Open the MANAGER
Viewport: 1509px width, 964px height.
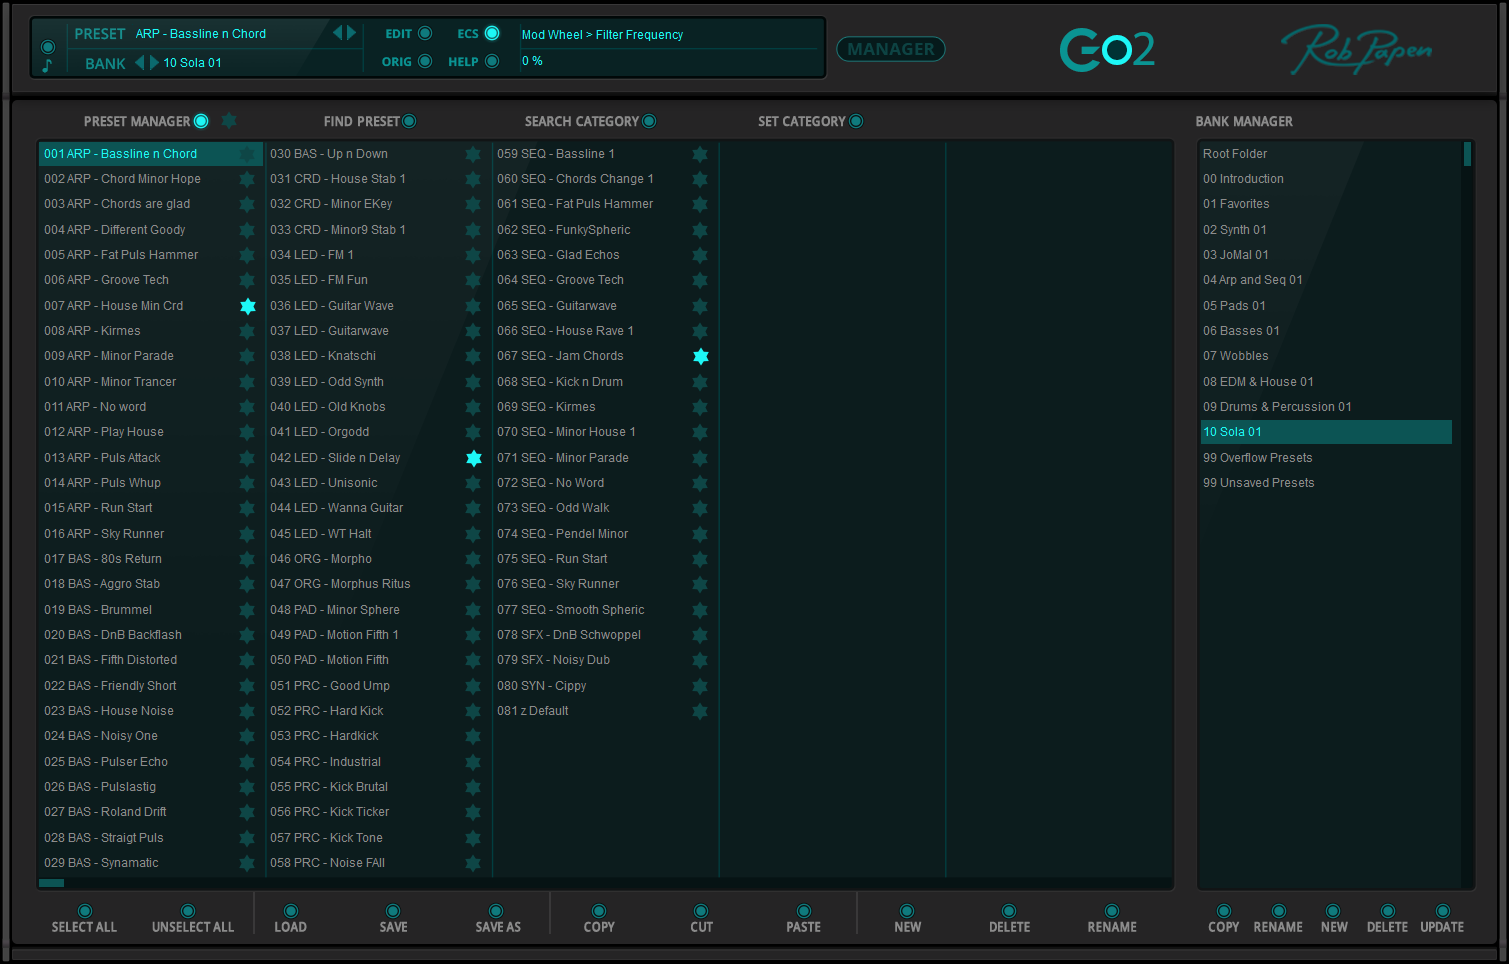pyautogui.click(x=890, y=48)
